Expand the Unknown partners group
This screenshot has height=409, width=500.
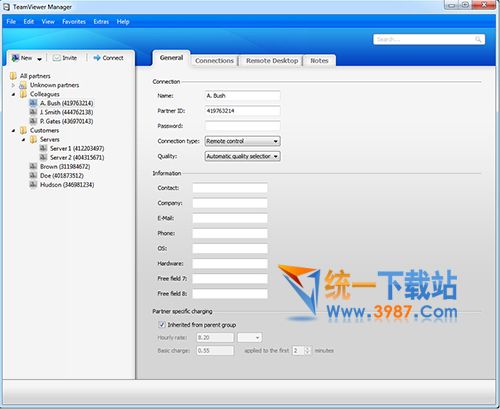[13, 85]
